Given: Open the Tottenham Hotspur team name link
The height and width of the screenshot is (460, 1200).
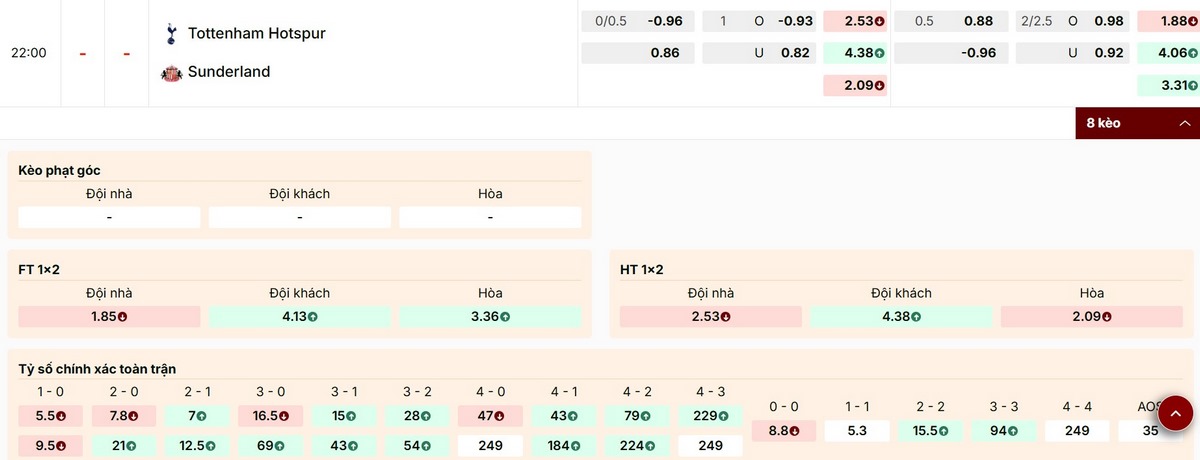Looking at the screenshot, I should [256, 33].
